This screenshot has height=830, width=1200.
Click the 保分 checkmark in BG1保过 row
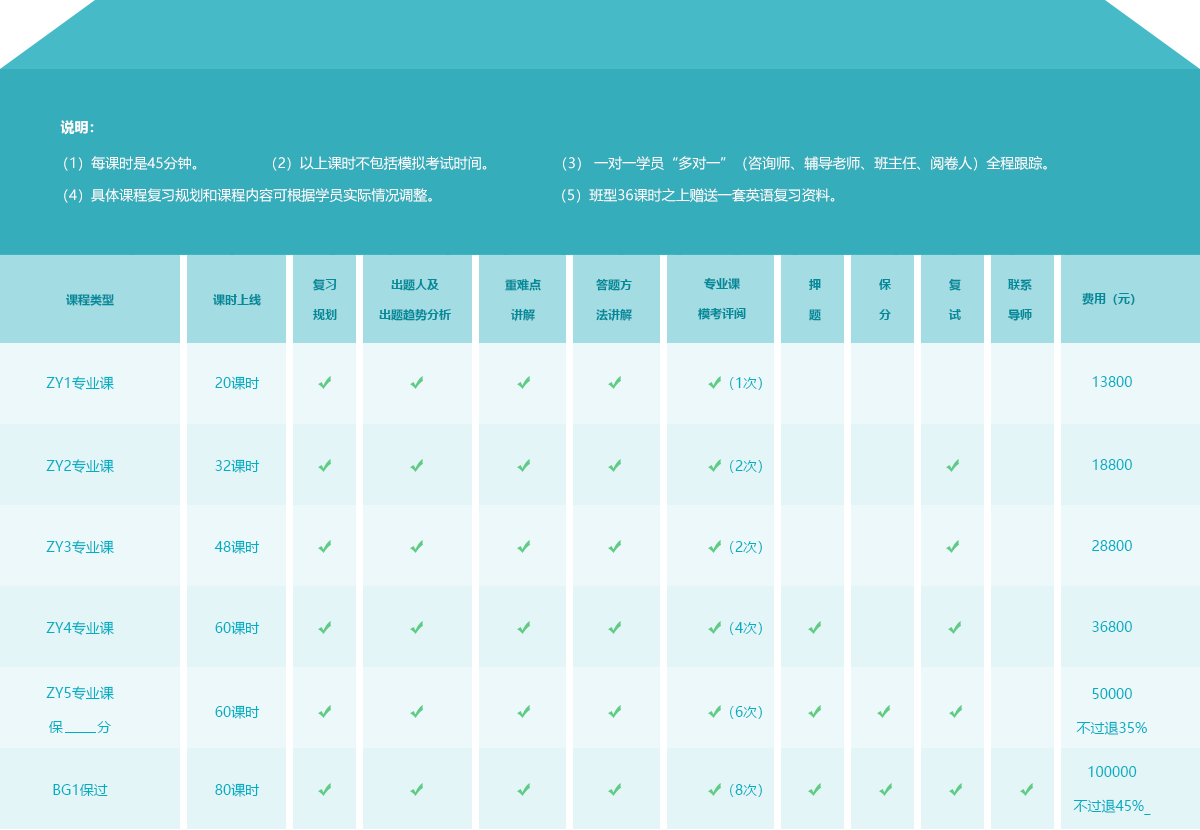tap(886, 789)
